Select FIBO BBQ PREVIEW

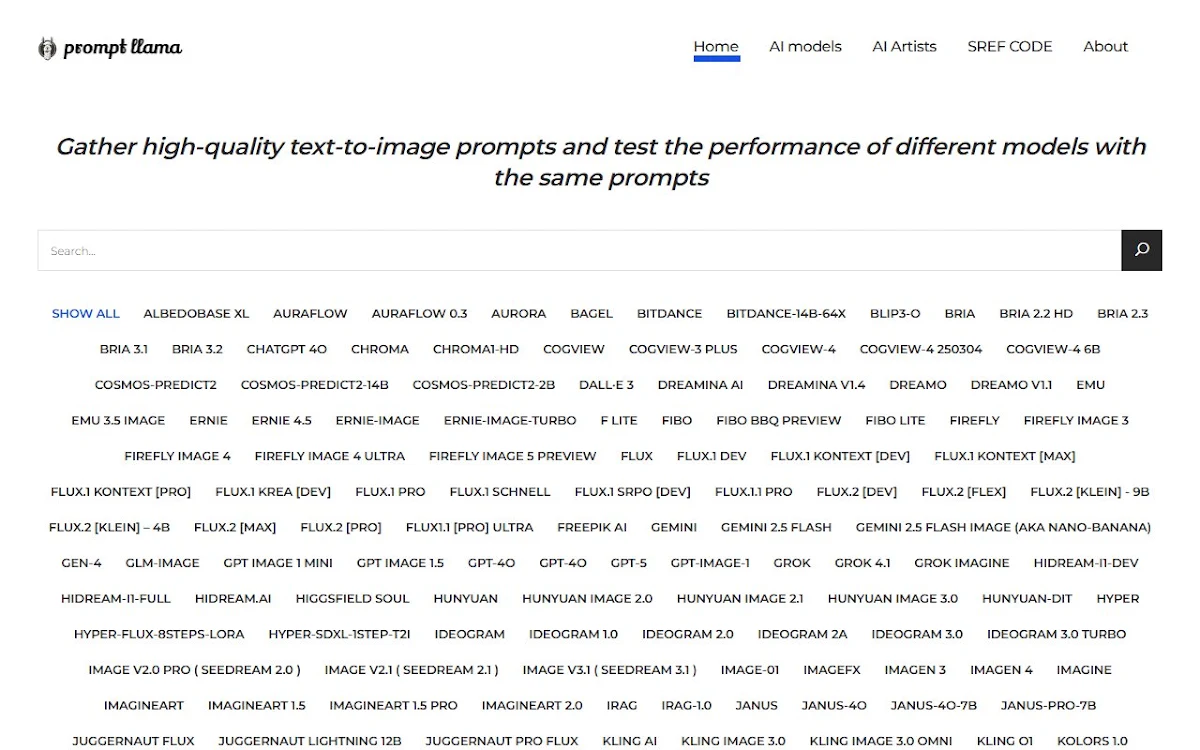click(x=779, y=420)
